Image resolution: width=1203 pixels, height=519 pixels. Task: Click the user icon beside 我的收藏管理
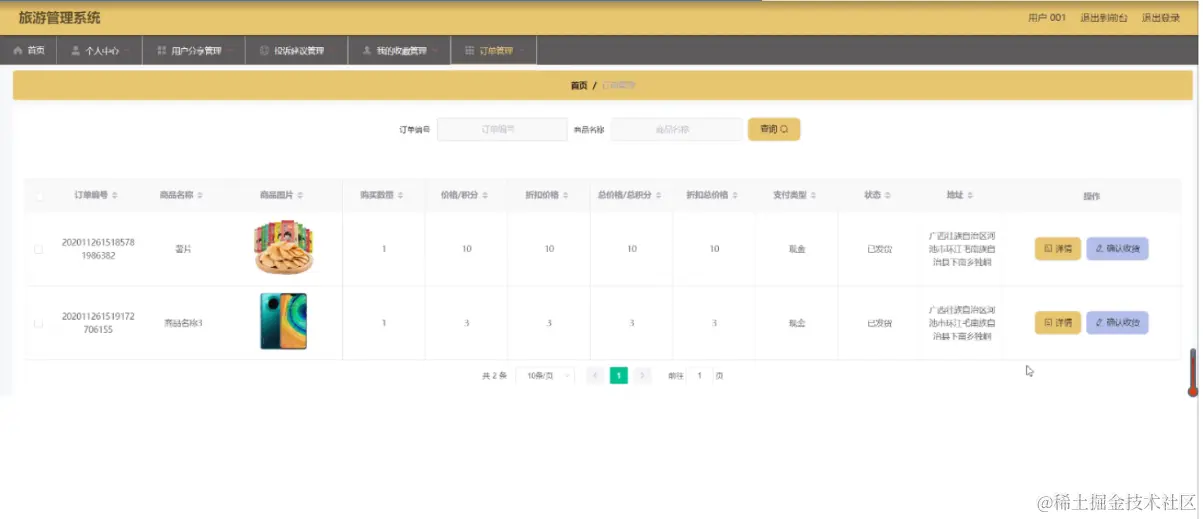point(367,50)
